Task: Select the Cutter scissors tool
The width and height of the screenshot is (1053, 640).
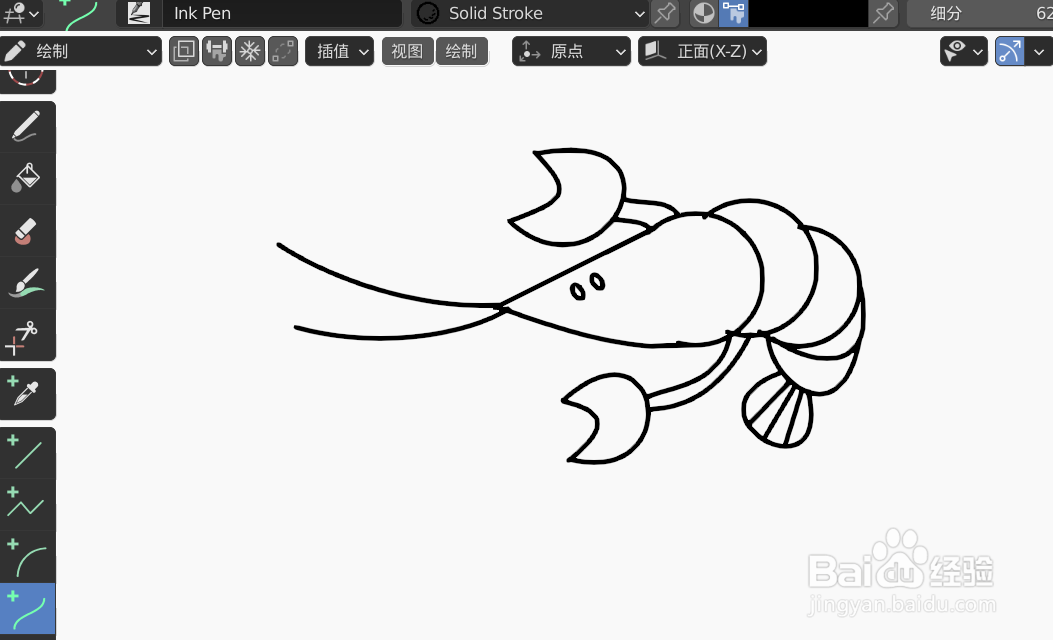Action: tap(28, 334)
